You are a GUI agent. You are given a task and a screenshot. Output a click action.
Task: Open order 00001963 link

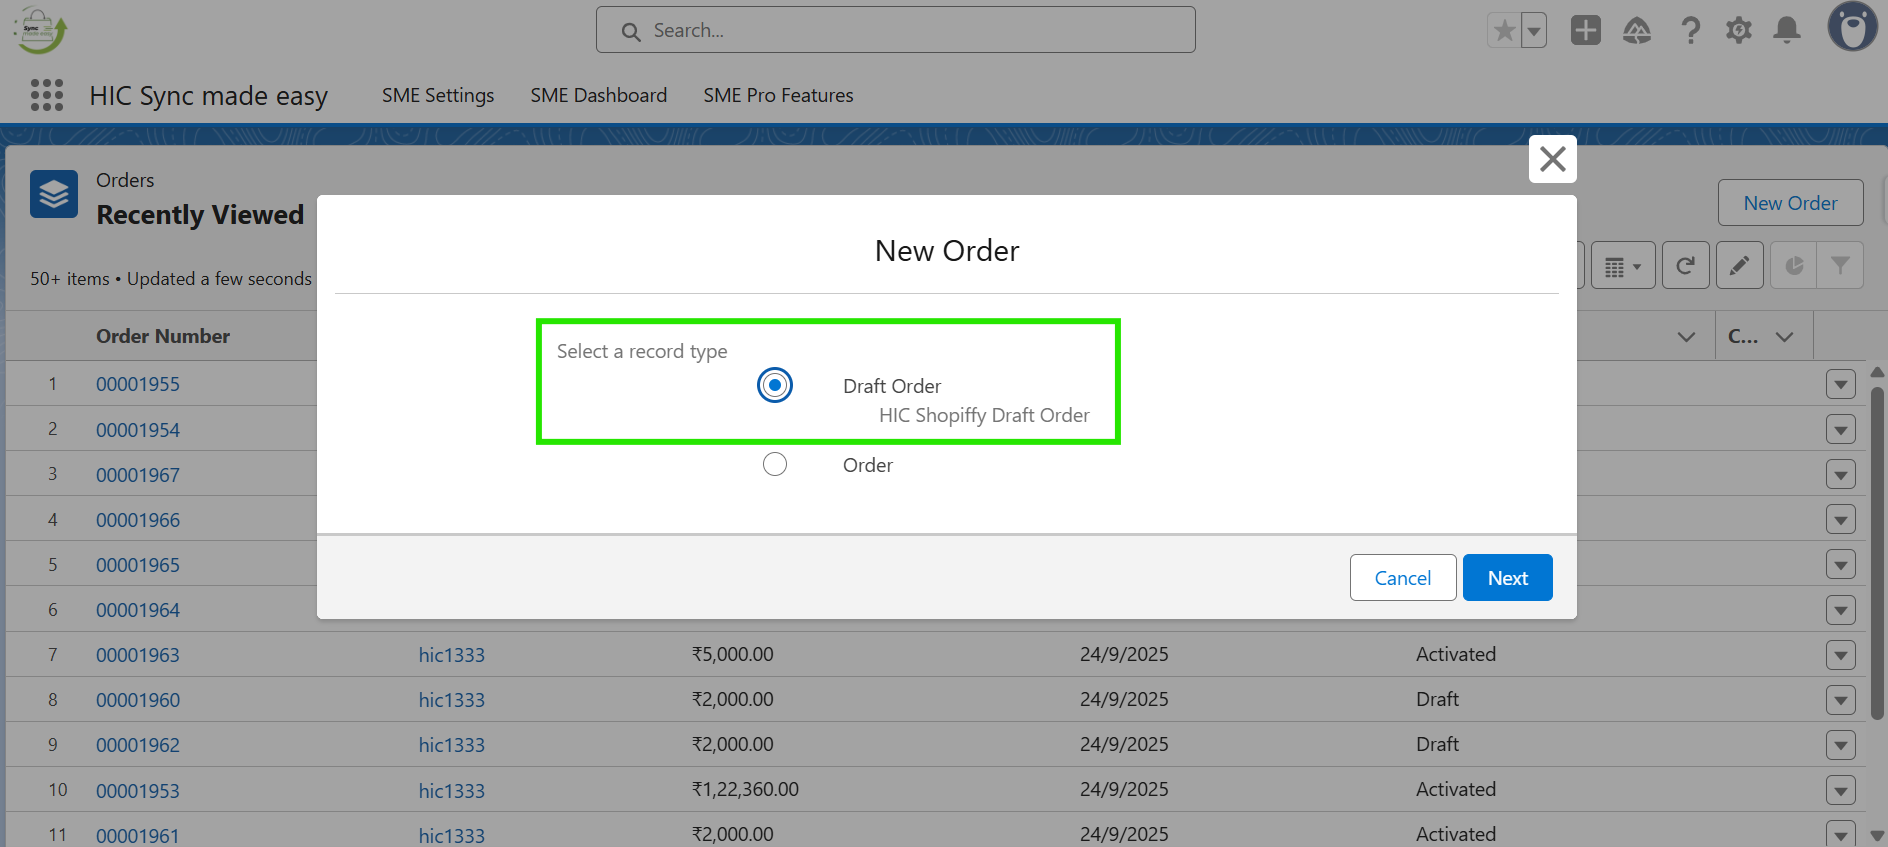pyautogui.click(x=138, y=655)
